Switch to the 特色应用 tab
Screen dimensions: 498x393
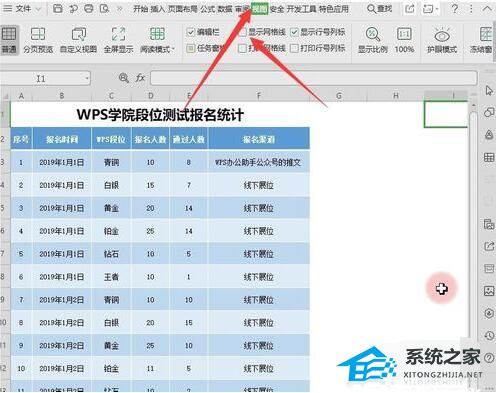pos(334,9)
